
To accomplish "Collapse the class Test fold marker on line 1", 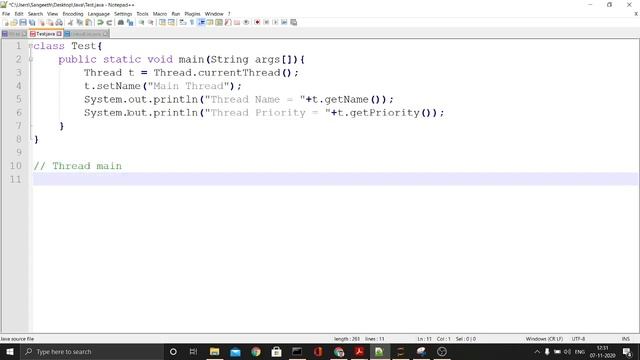I will click(x=31, y=46).
